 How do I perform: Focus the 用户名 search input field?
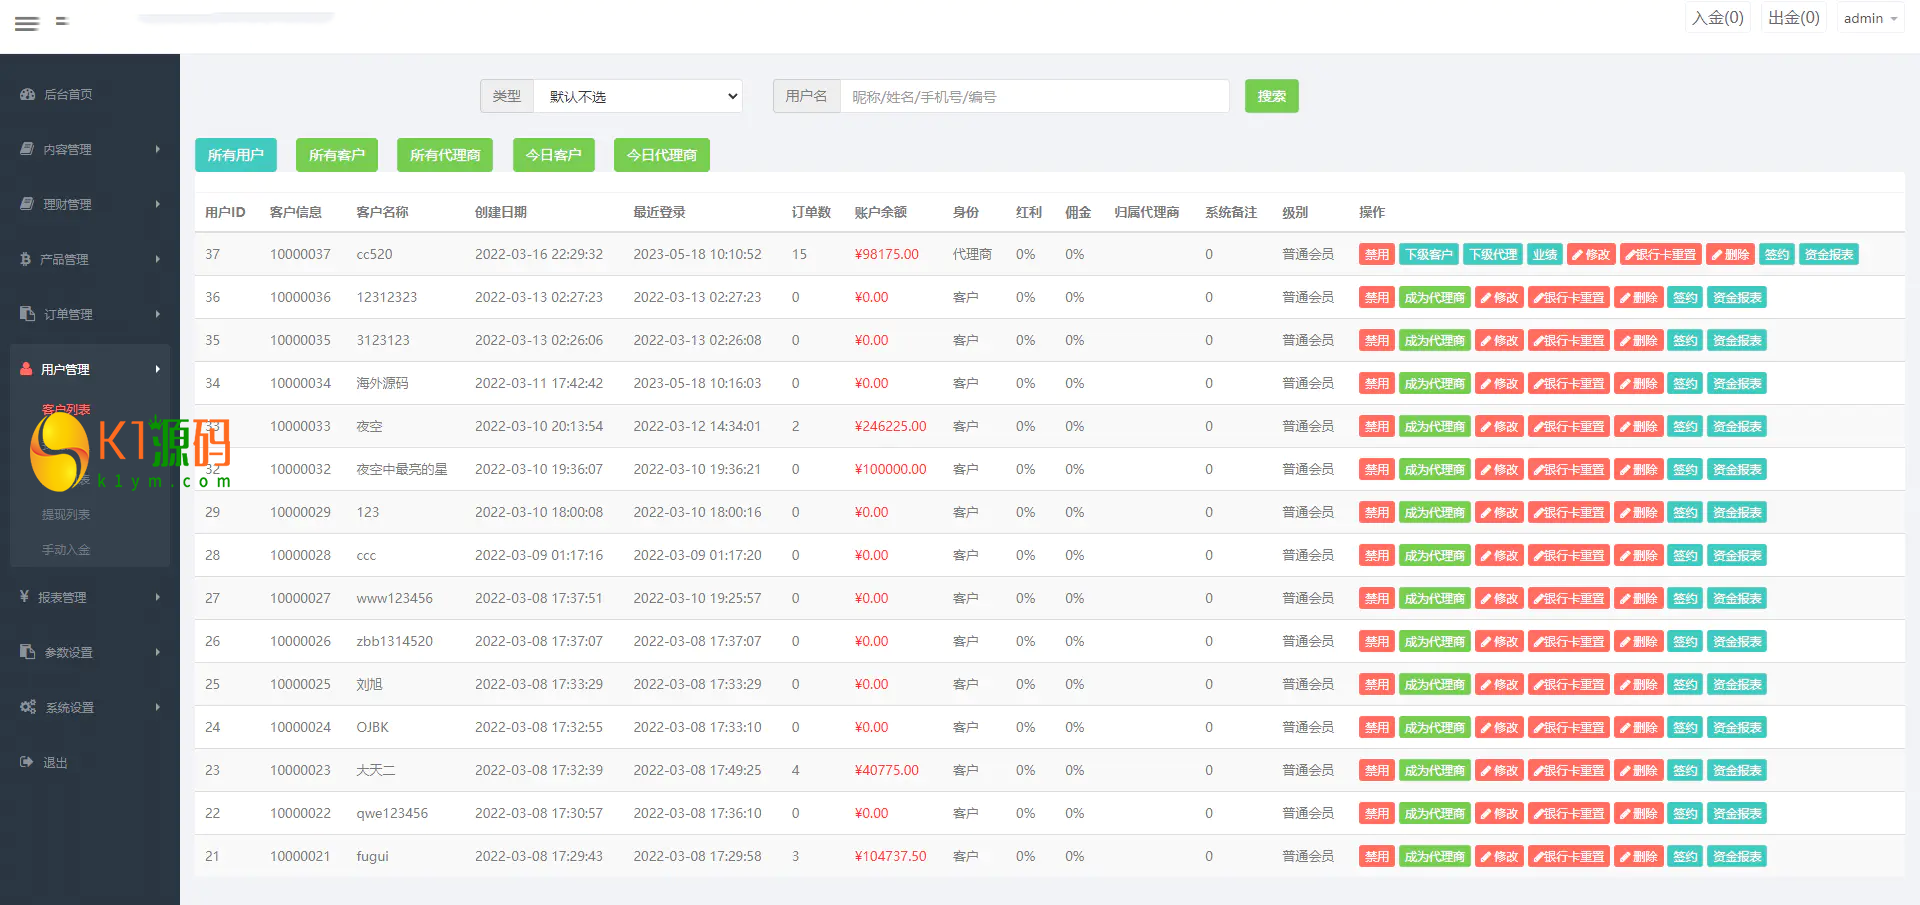tap(1034, 97)
